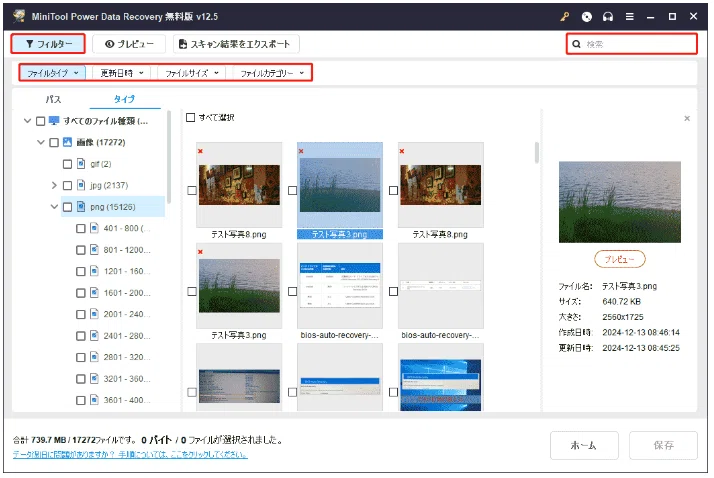The height and width of the screenshot is (478, 714).
Task: Click the dimensions value 2560x1725
Action: pyautogui.click(x=622, y=317)
